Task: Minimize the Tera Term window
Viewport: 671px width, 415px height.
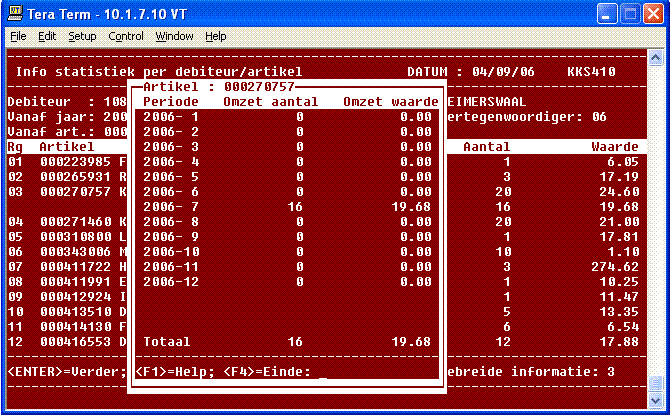Action: coord(605,14)
